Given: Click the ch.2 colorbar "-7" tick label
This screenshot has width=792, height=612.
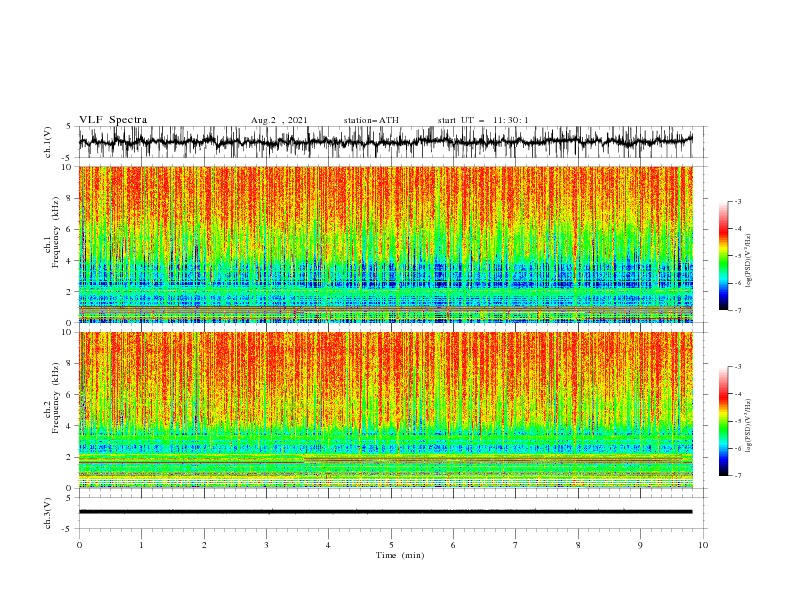Looking at the screenshot, I should pyautogui.click(x=738, y=476).
